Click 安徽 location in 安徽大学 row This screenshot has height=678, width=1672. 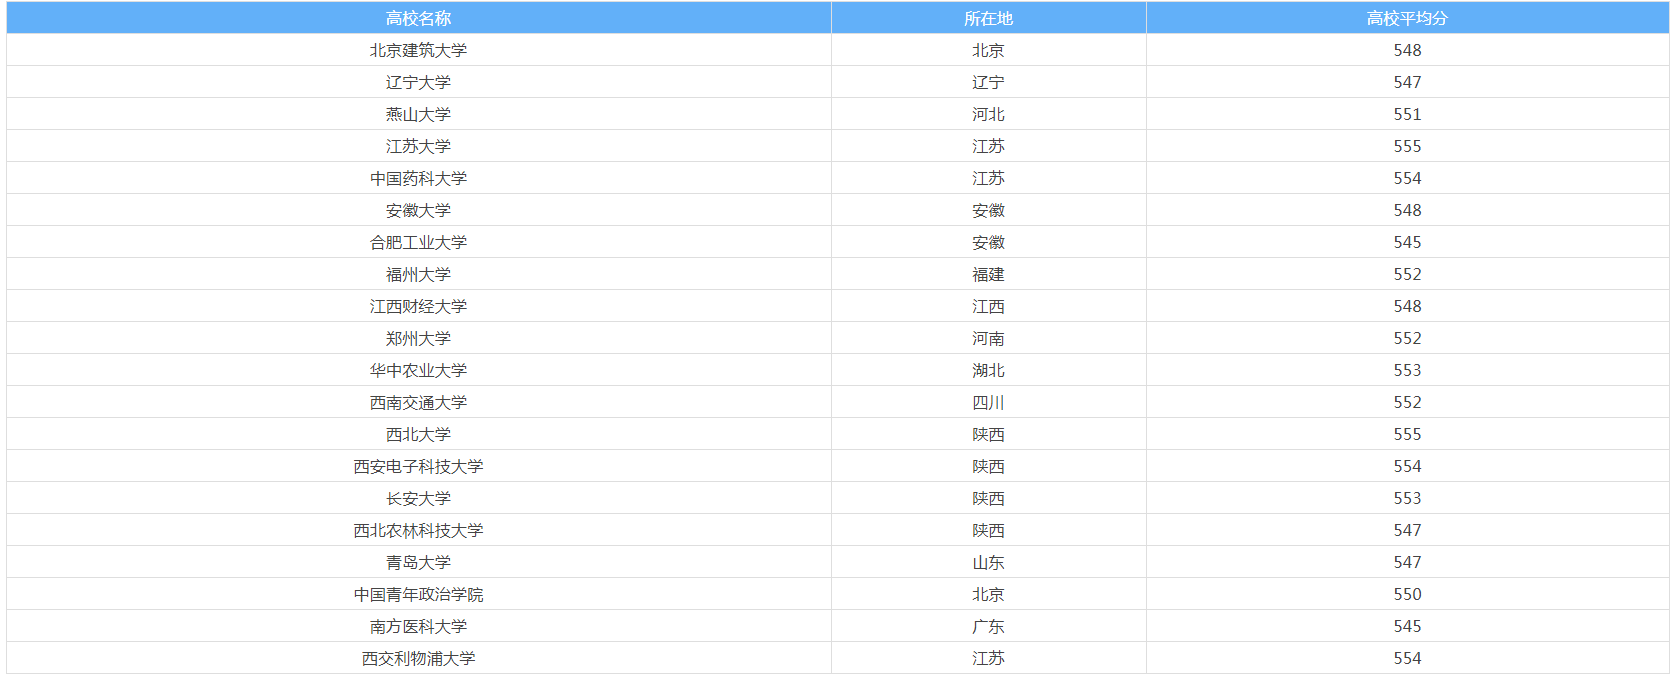pyautogui.click(x=988, y=210)
